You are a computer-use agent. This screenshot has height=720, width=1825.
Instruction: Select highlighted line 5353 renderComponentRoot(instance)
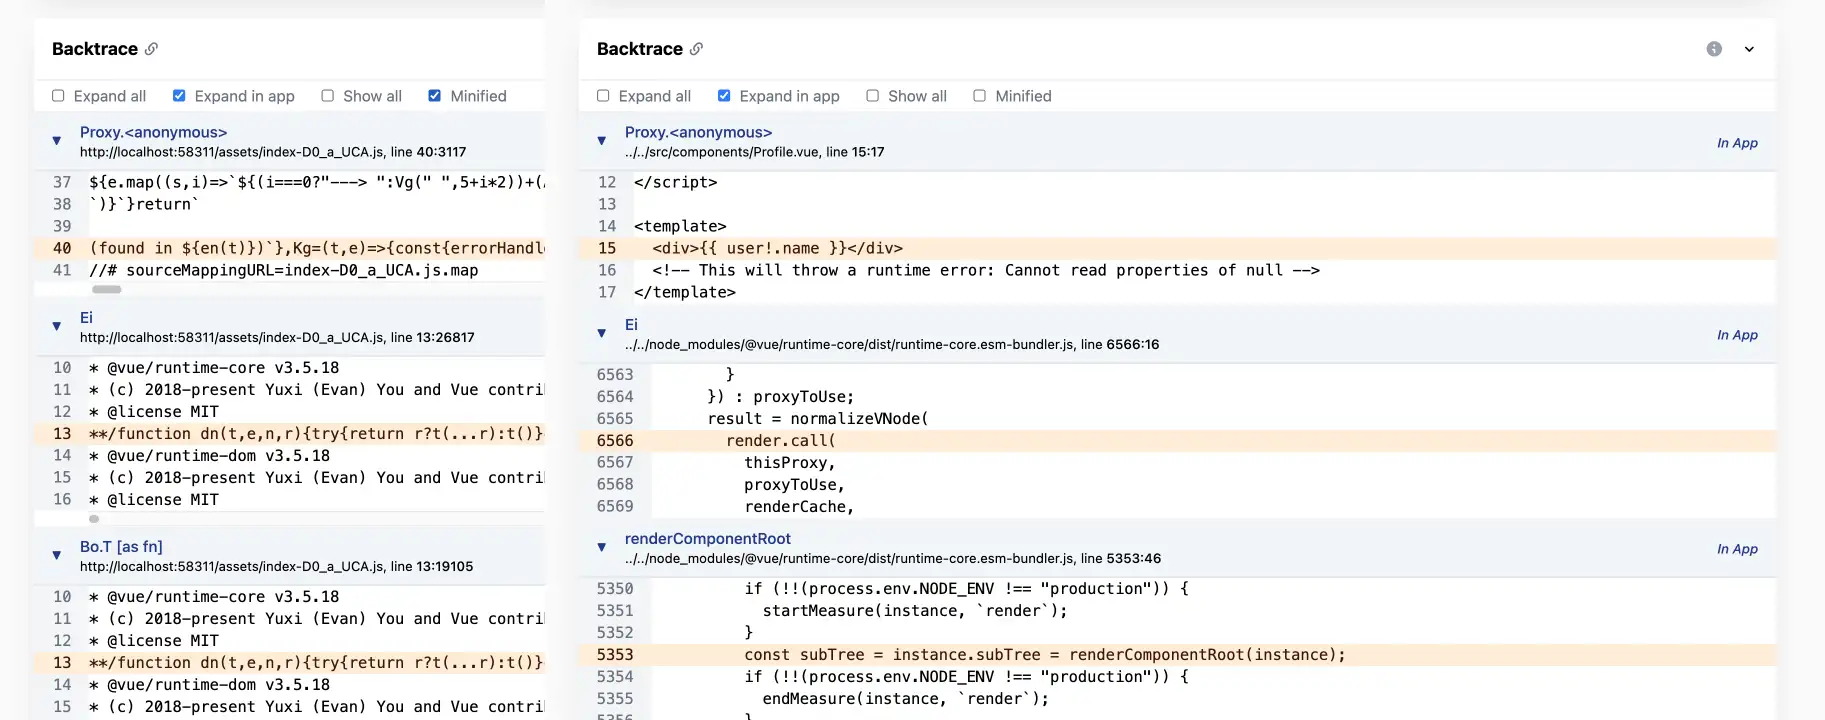point(1177,654)
